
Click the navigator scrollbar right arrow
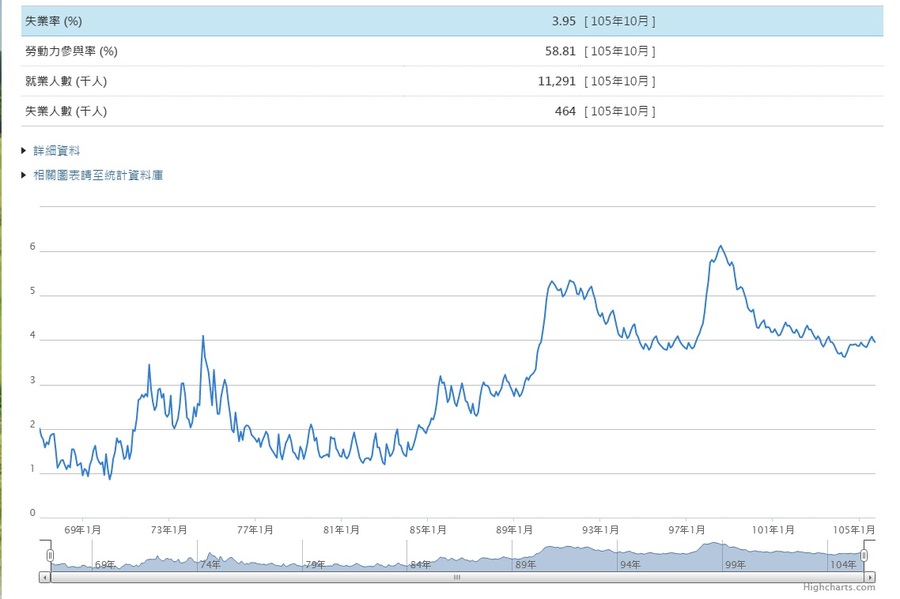click(x=870, y=577)
